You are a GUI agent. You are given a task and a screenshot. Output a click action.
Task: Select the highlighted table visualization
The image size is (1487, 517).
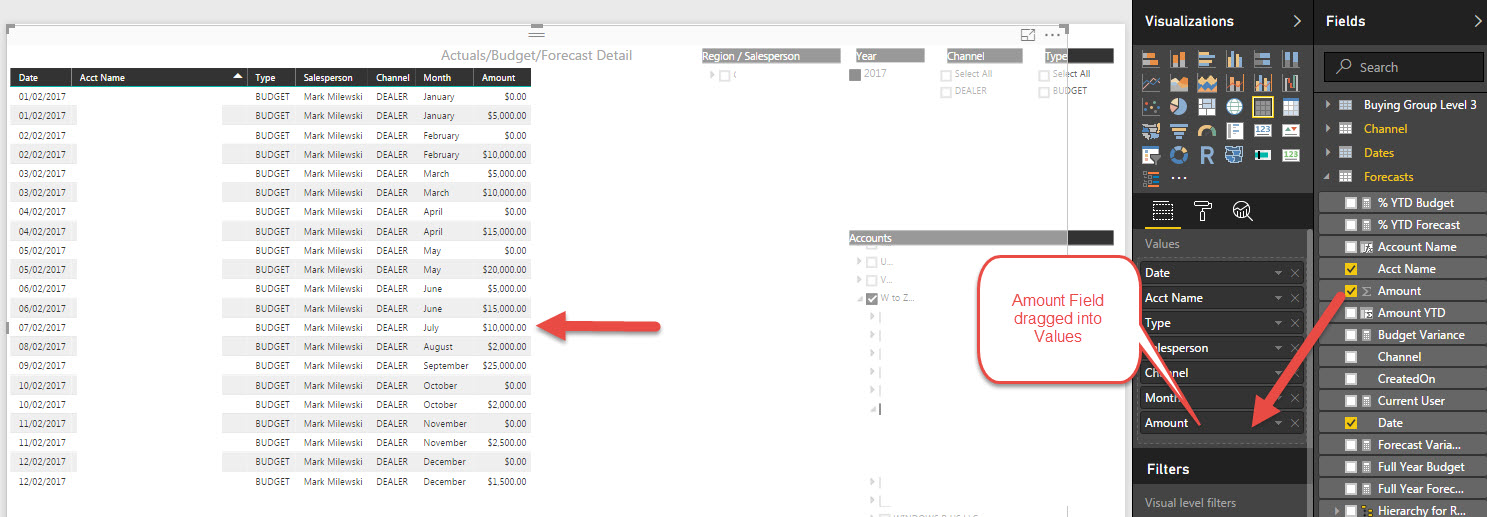click(x=1263, y=107)
